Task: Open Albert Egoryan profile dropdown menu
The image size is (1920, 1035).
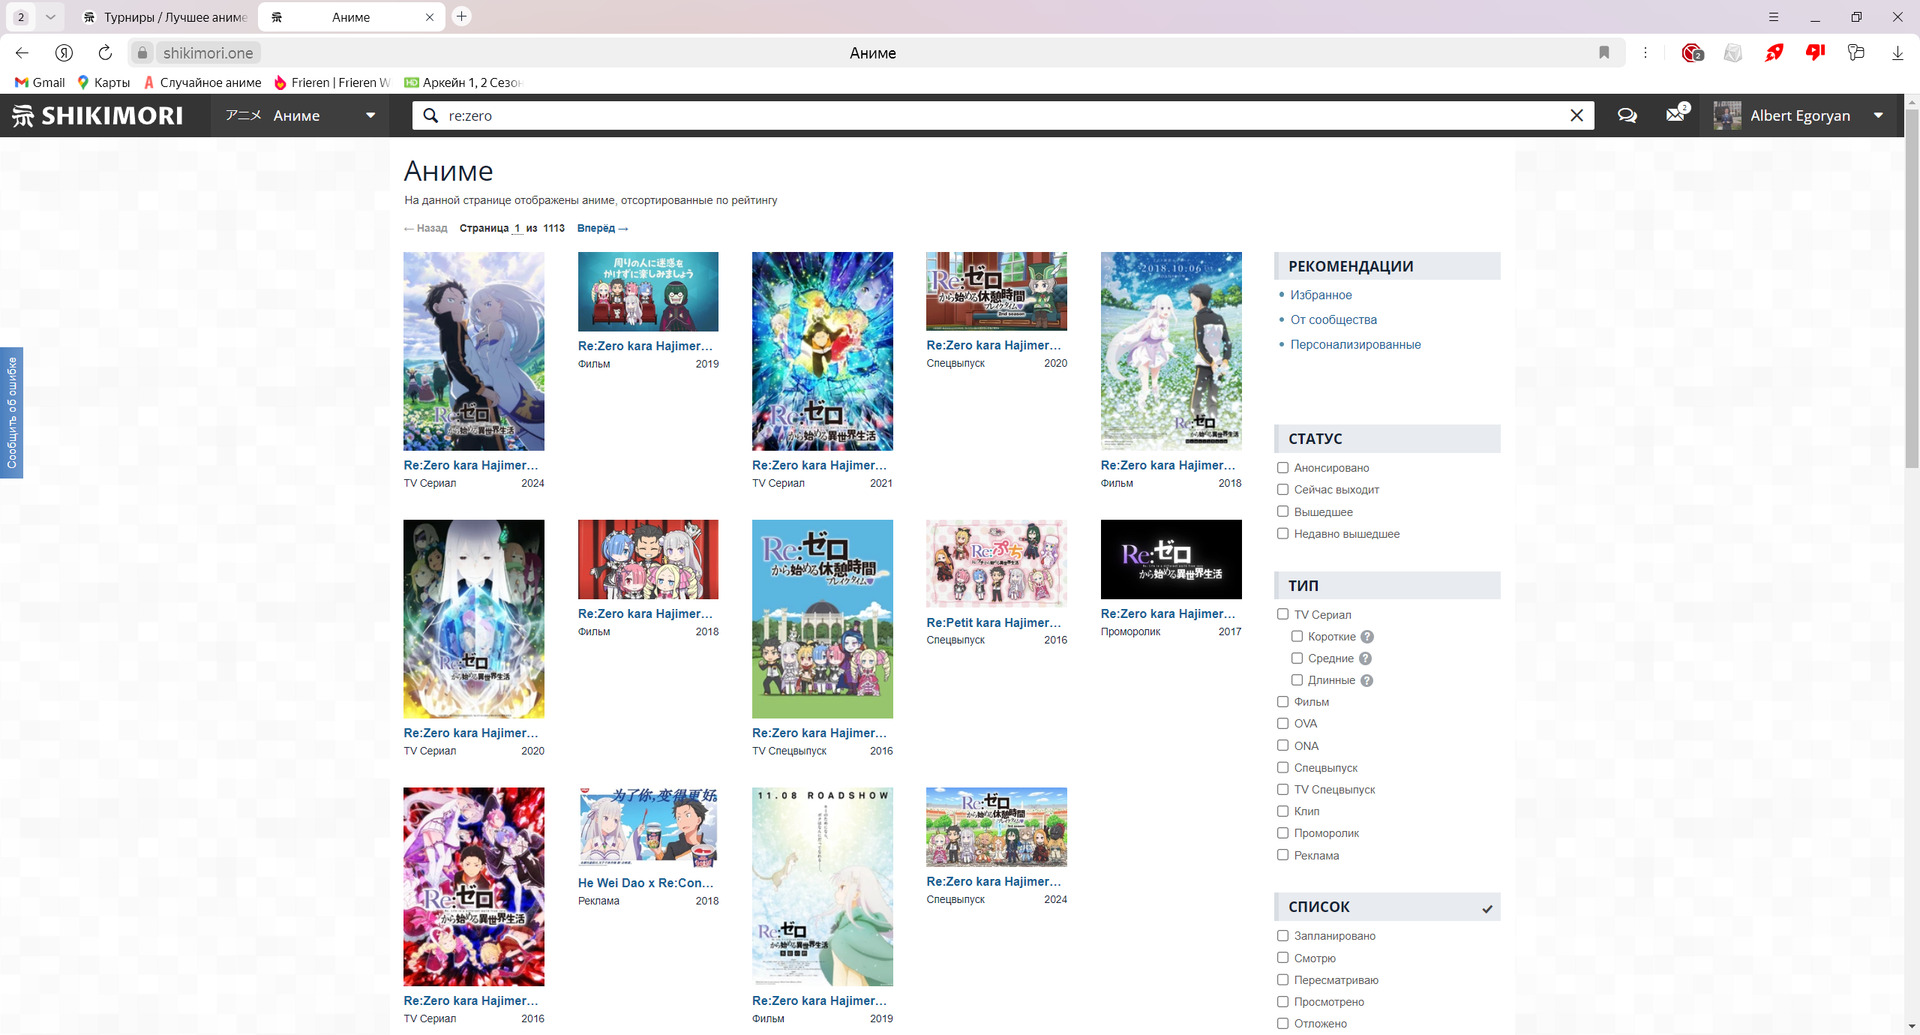Action: 1878,116
